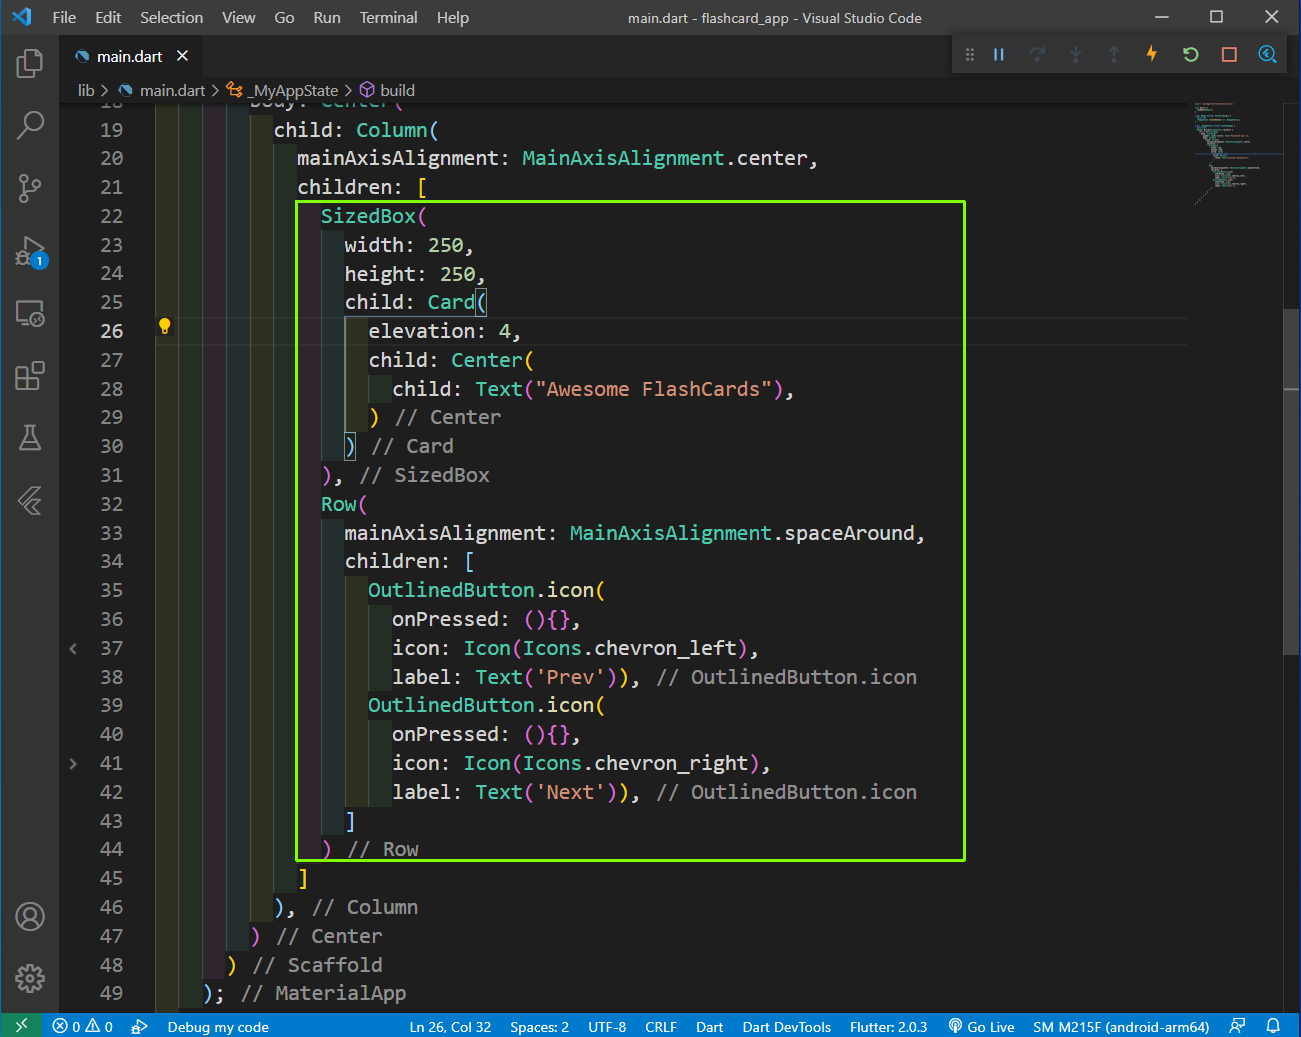Open the Selection menu
This screenshot has width=1301, height=1037.
pyautogui.click(x=171, y=17)
